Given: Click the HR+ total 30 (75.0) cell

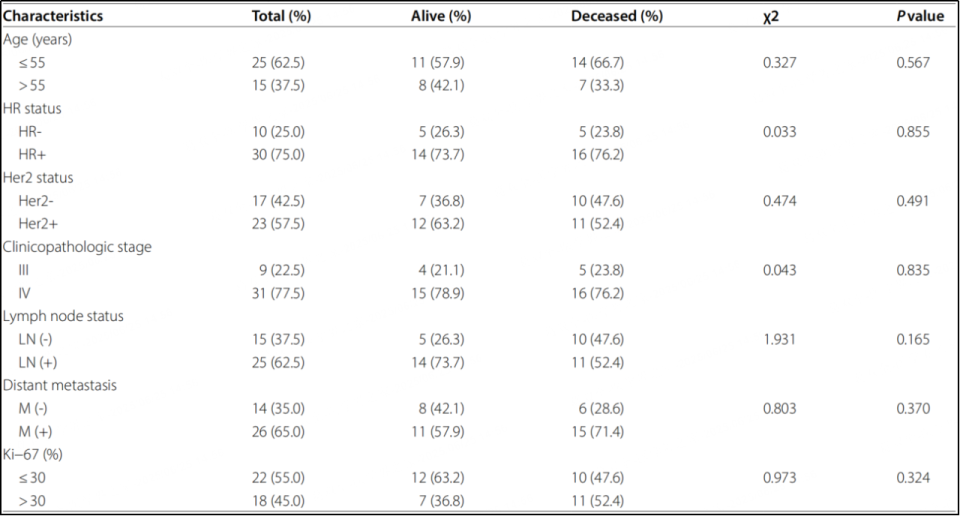Looking at the screenshot, I should (x=277, y=154).
